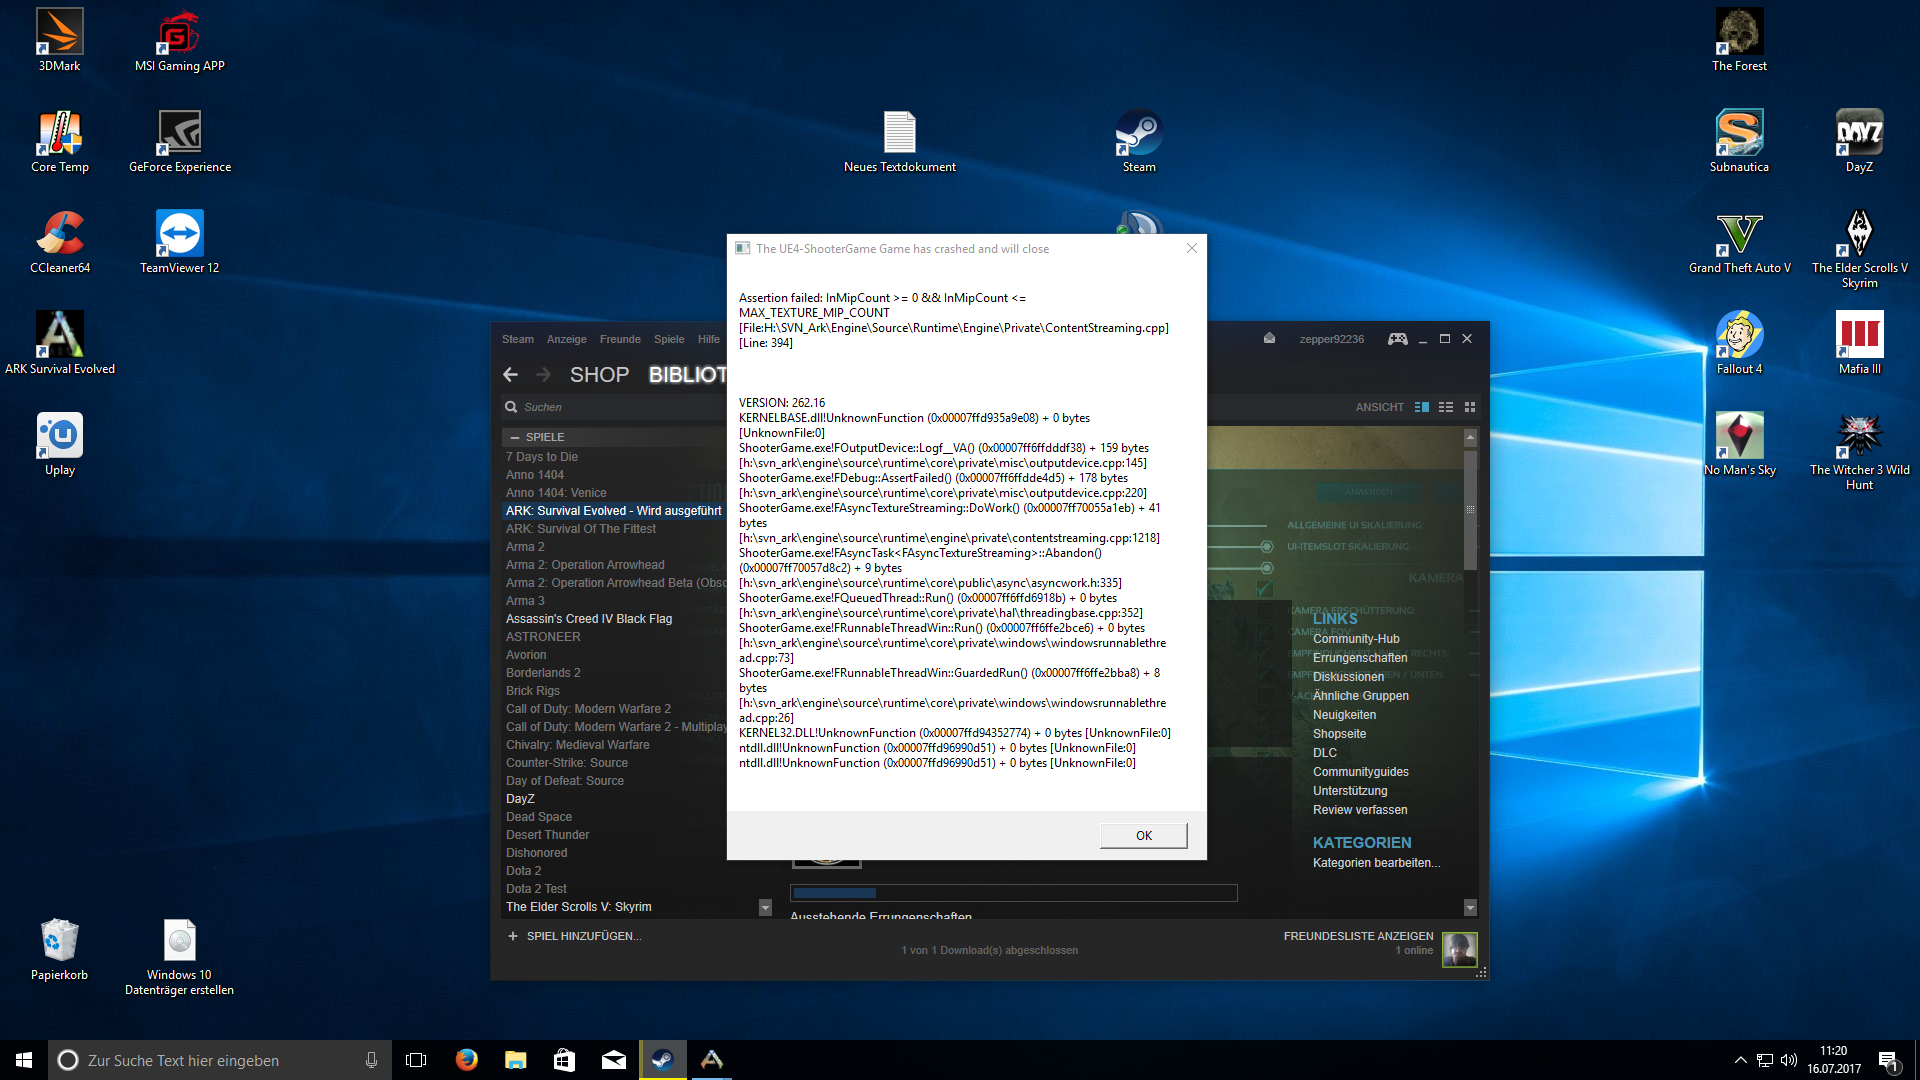Open the Steam notification inbox icon
1920x1080 pixels.
pos(1269,338)
